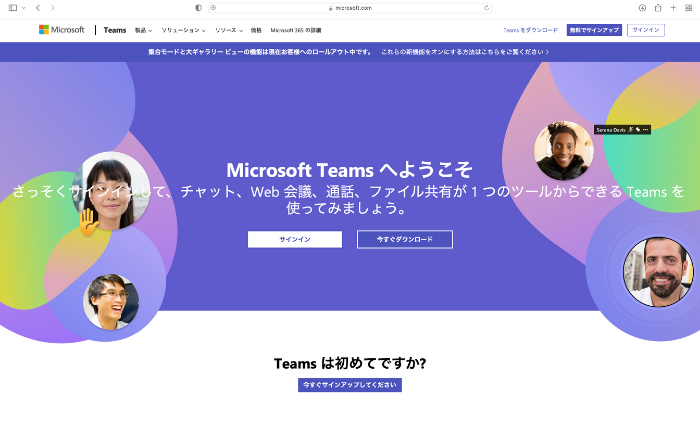The width and height of the screenshot is (700, 432).
Task: Expand the リソース menu
Action: coord(229,30)
